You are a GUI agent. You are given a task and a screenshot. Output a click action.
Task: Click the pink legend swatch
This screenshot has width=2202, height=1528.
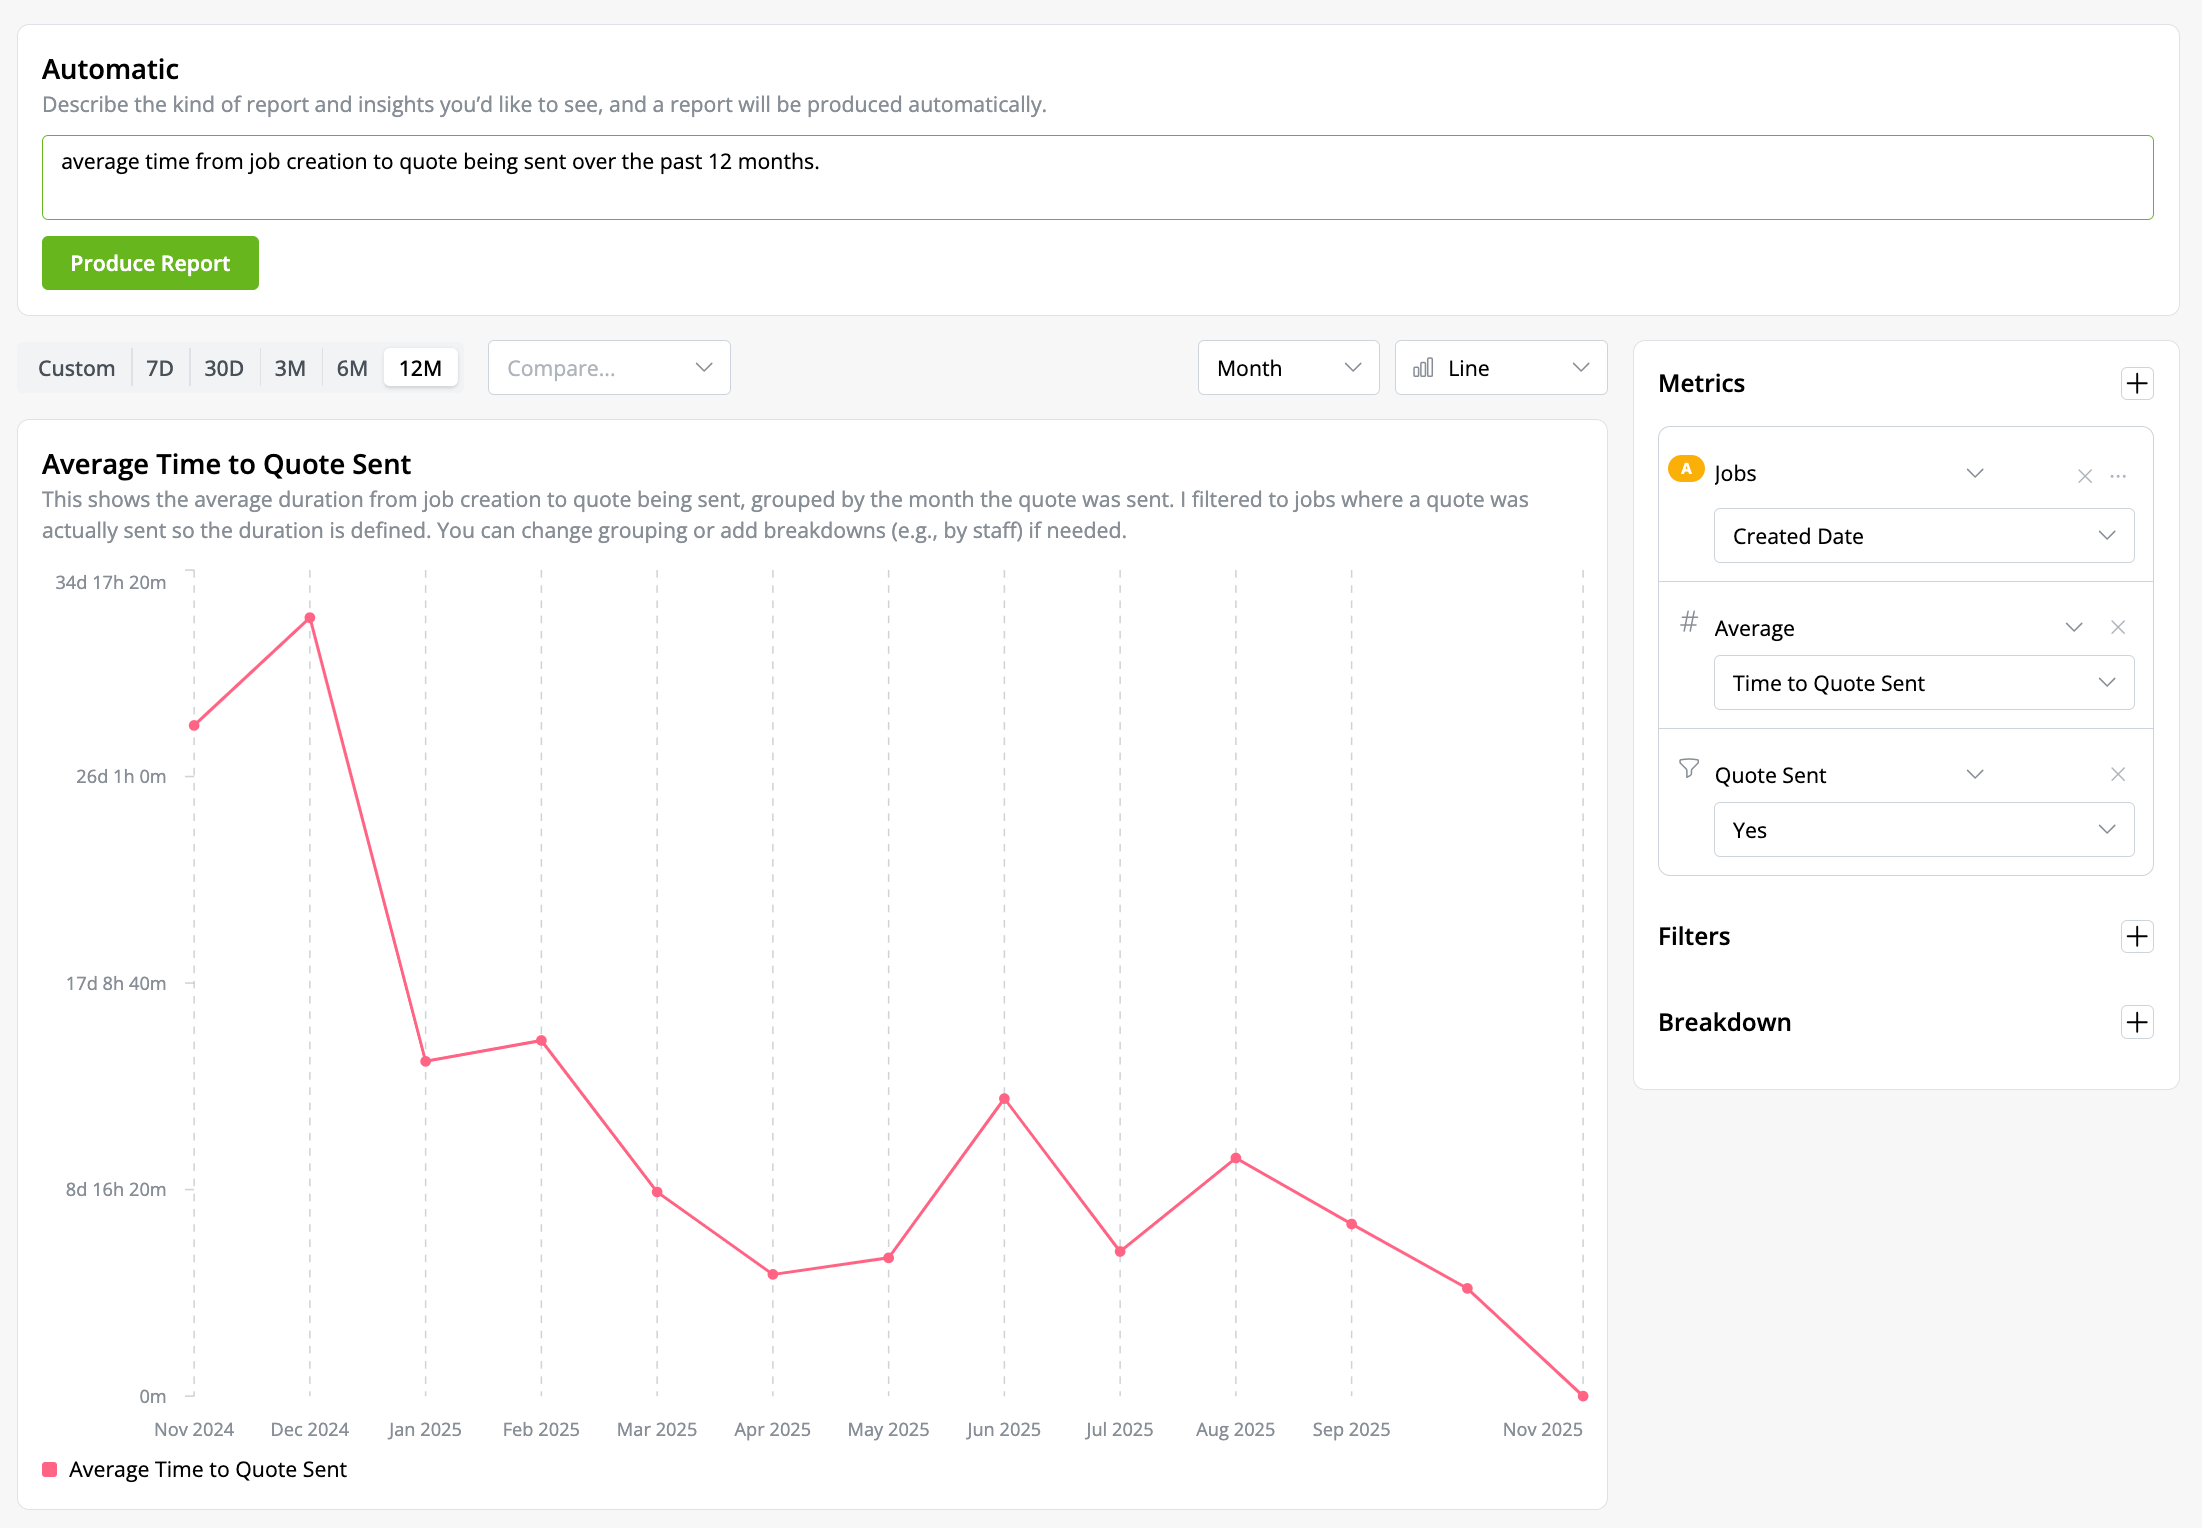[50, 1469]
